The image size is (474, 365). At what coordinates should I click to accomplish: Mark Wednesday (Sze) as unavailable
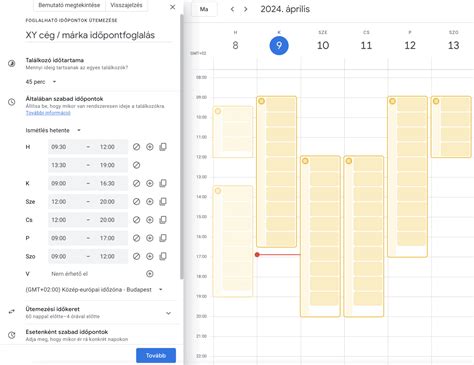point(136,202)
